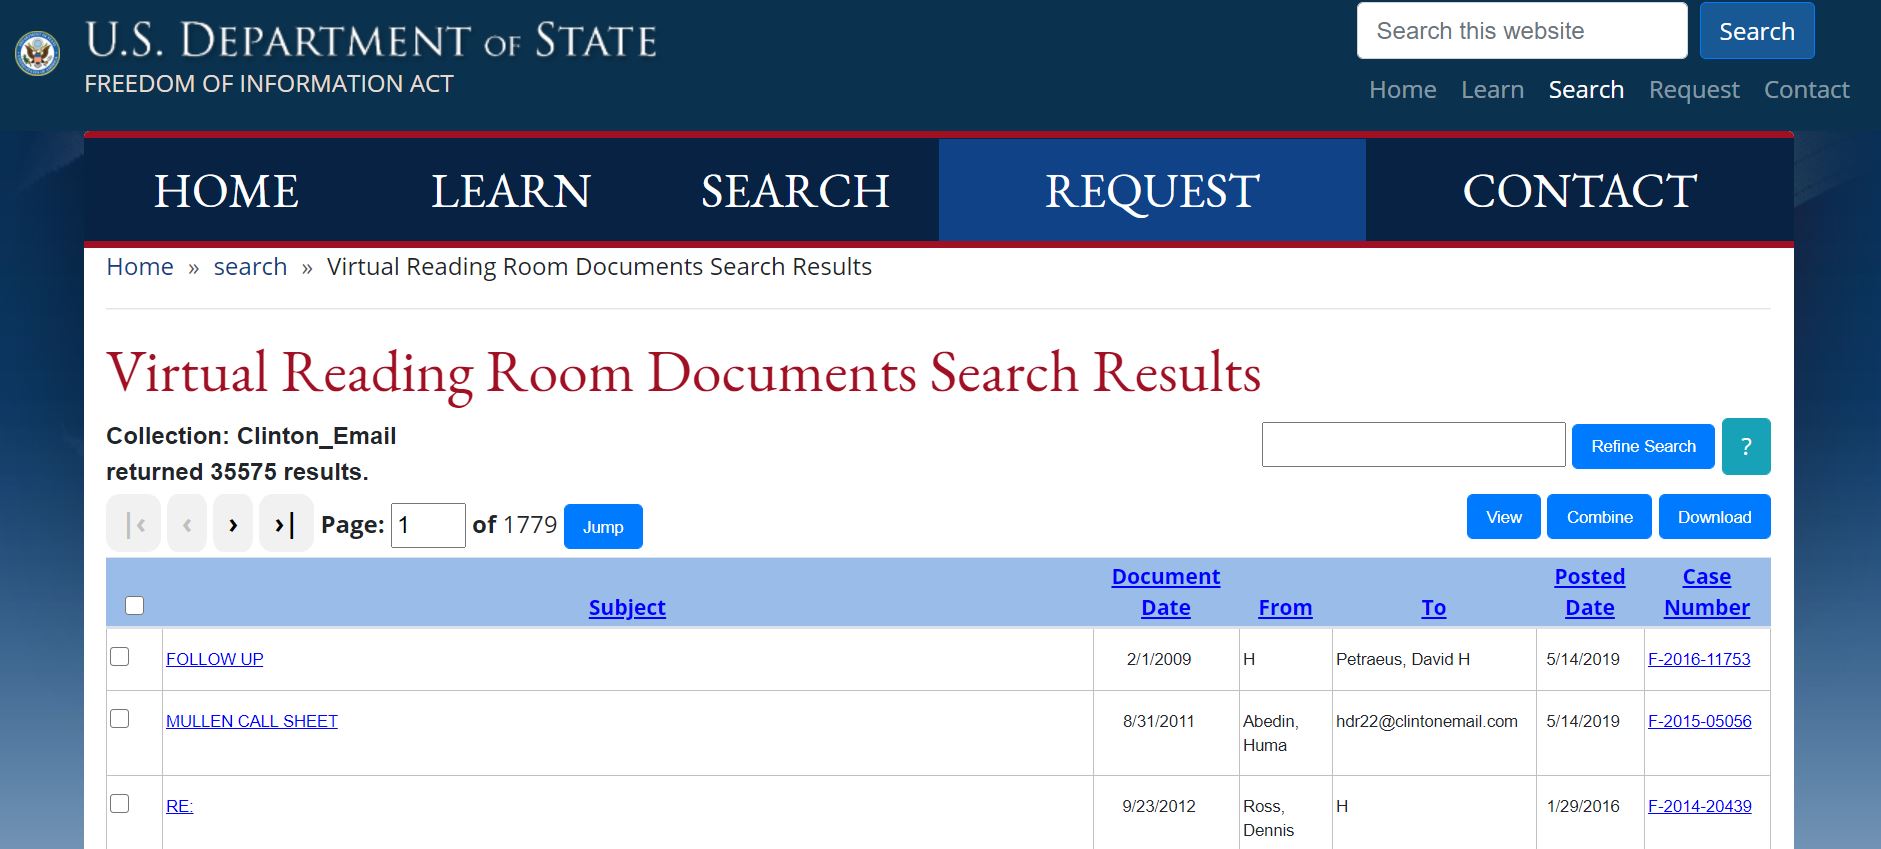
Task: Click the 'Collection: Clinton_Email' label
Action: [251, 436]
